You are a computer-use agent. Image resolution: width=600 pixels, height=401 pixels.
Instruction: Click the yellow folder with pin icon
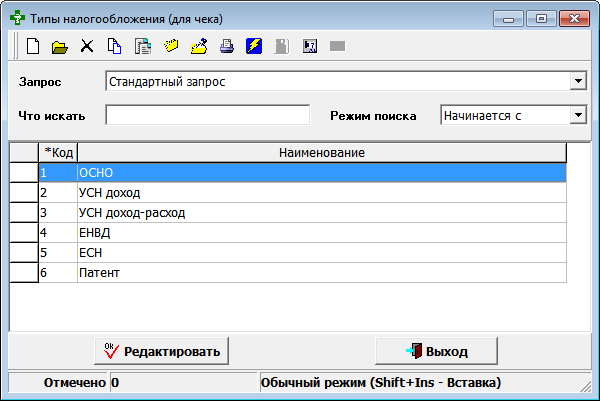tap(199, 46)
